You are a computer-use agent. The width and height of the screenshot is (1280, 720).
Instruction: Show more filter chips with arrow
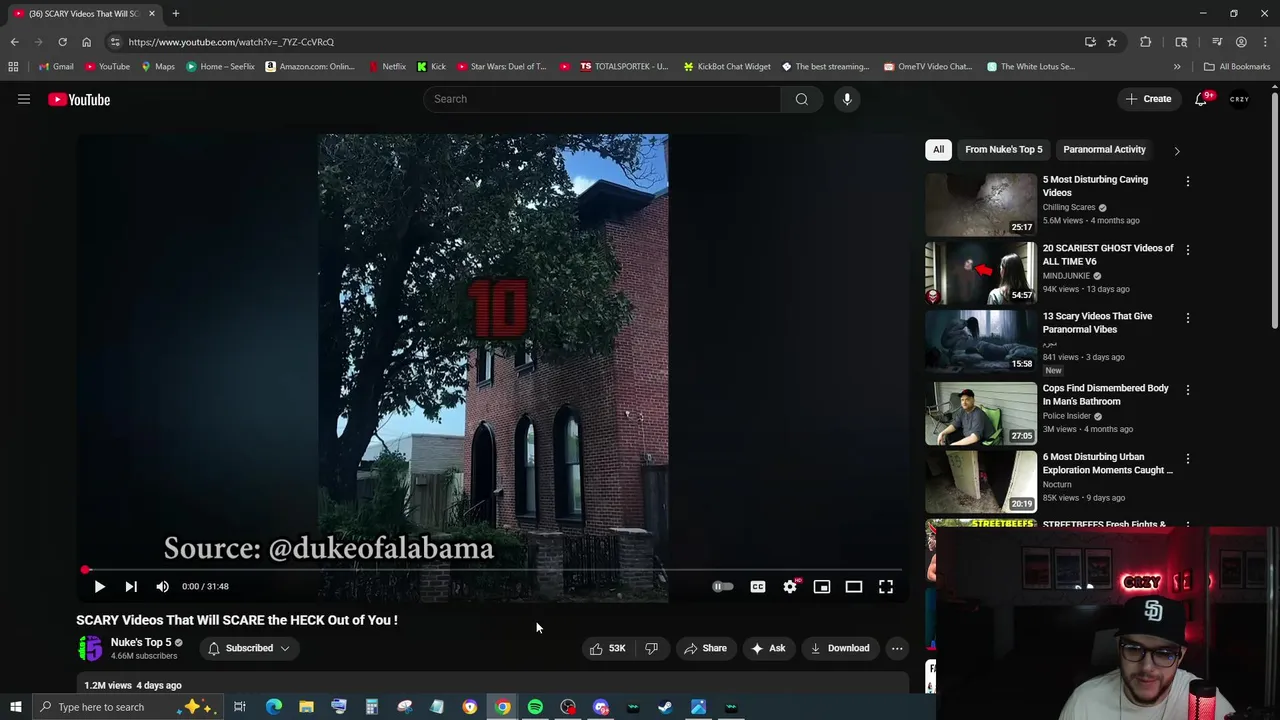point(1176,150)
